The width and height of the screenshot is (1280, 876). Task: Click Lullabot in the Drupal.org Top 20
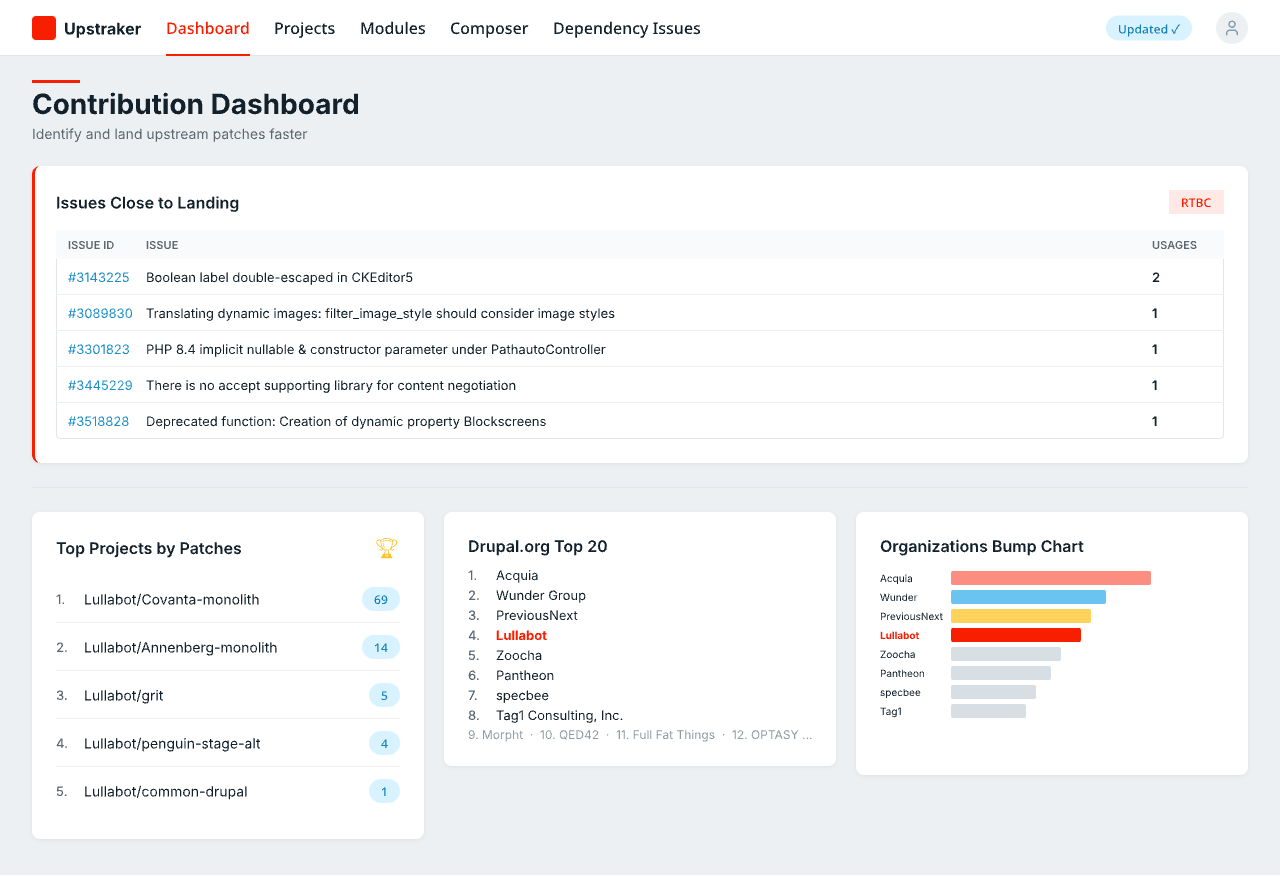tap(521, 635)
